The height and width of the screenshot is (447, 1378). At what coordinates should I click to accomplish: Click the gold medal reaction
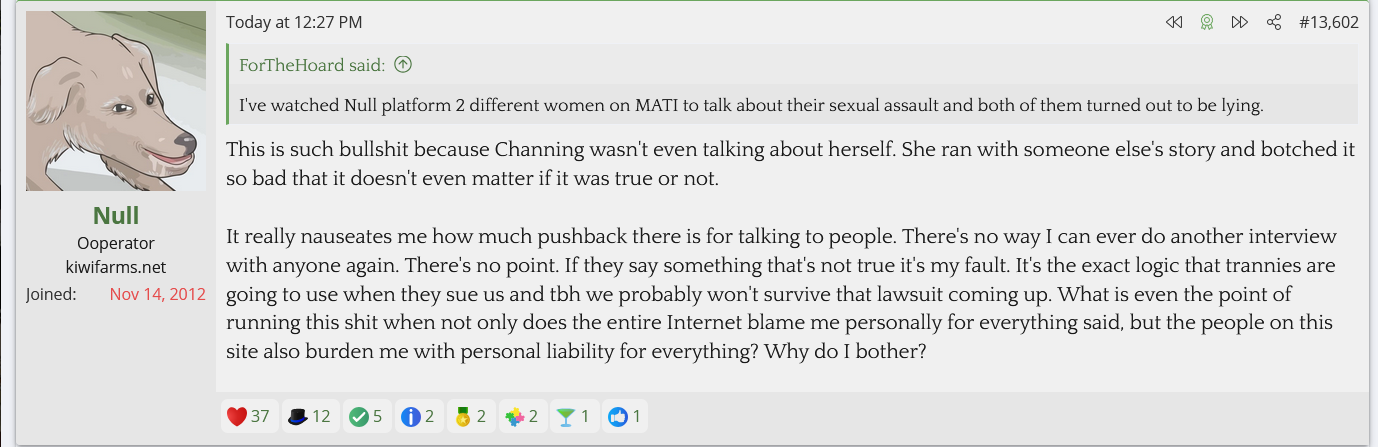pyautogui.click(x=470, y=416)
